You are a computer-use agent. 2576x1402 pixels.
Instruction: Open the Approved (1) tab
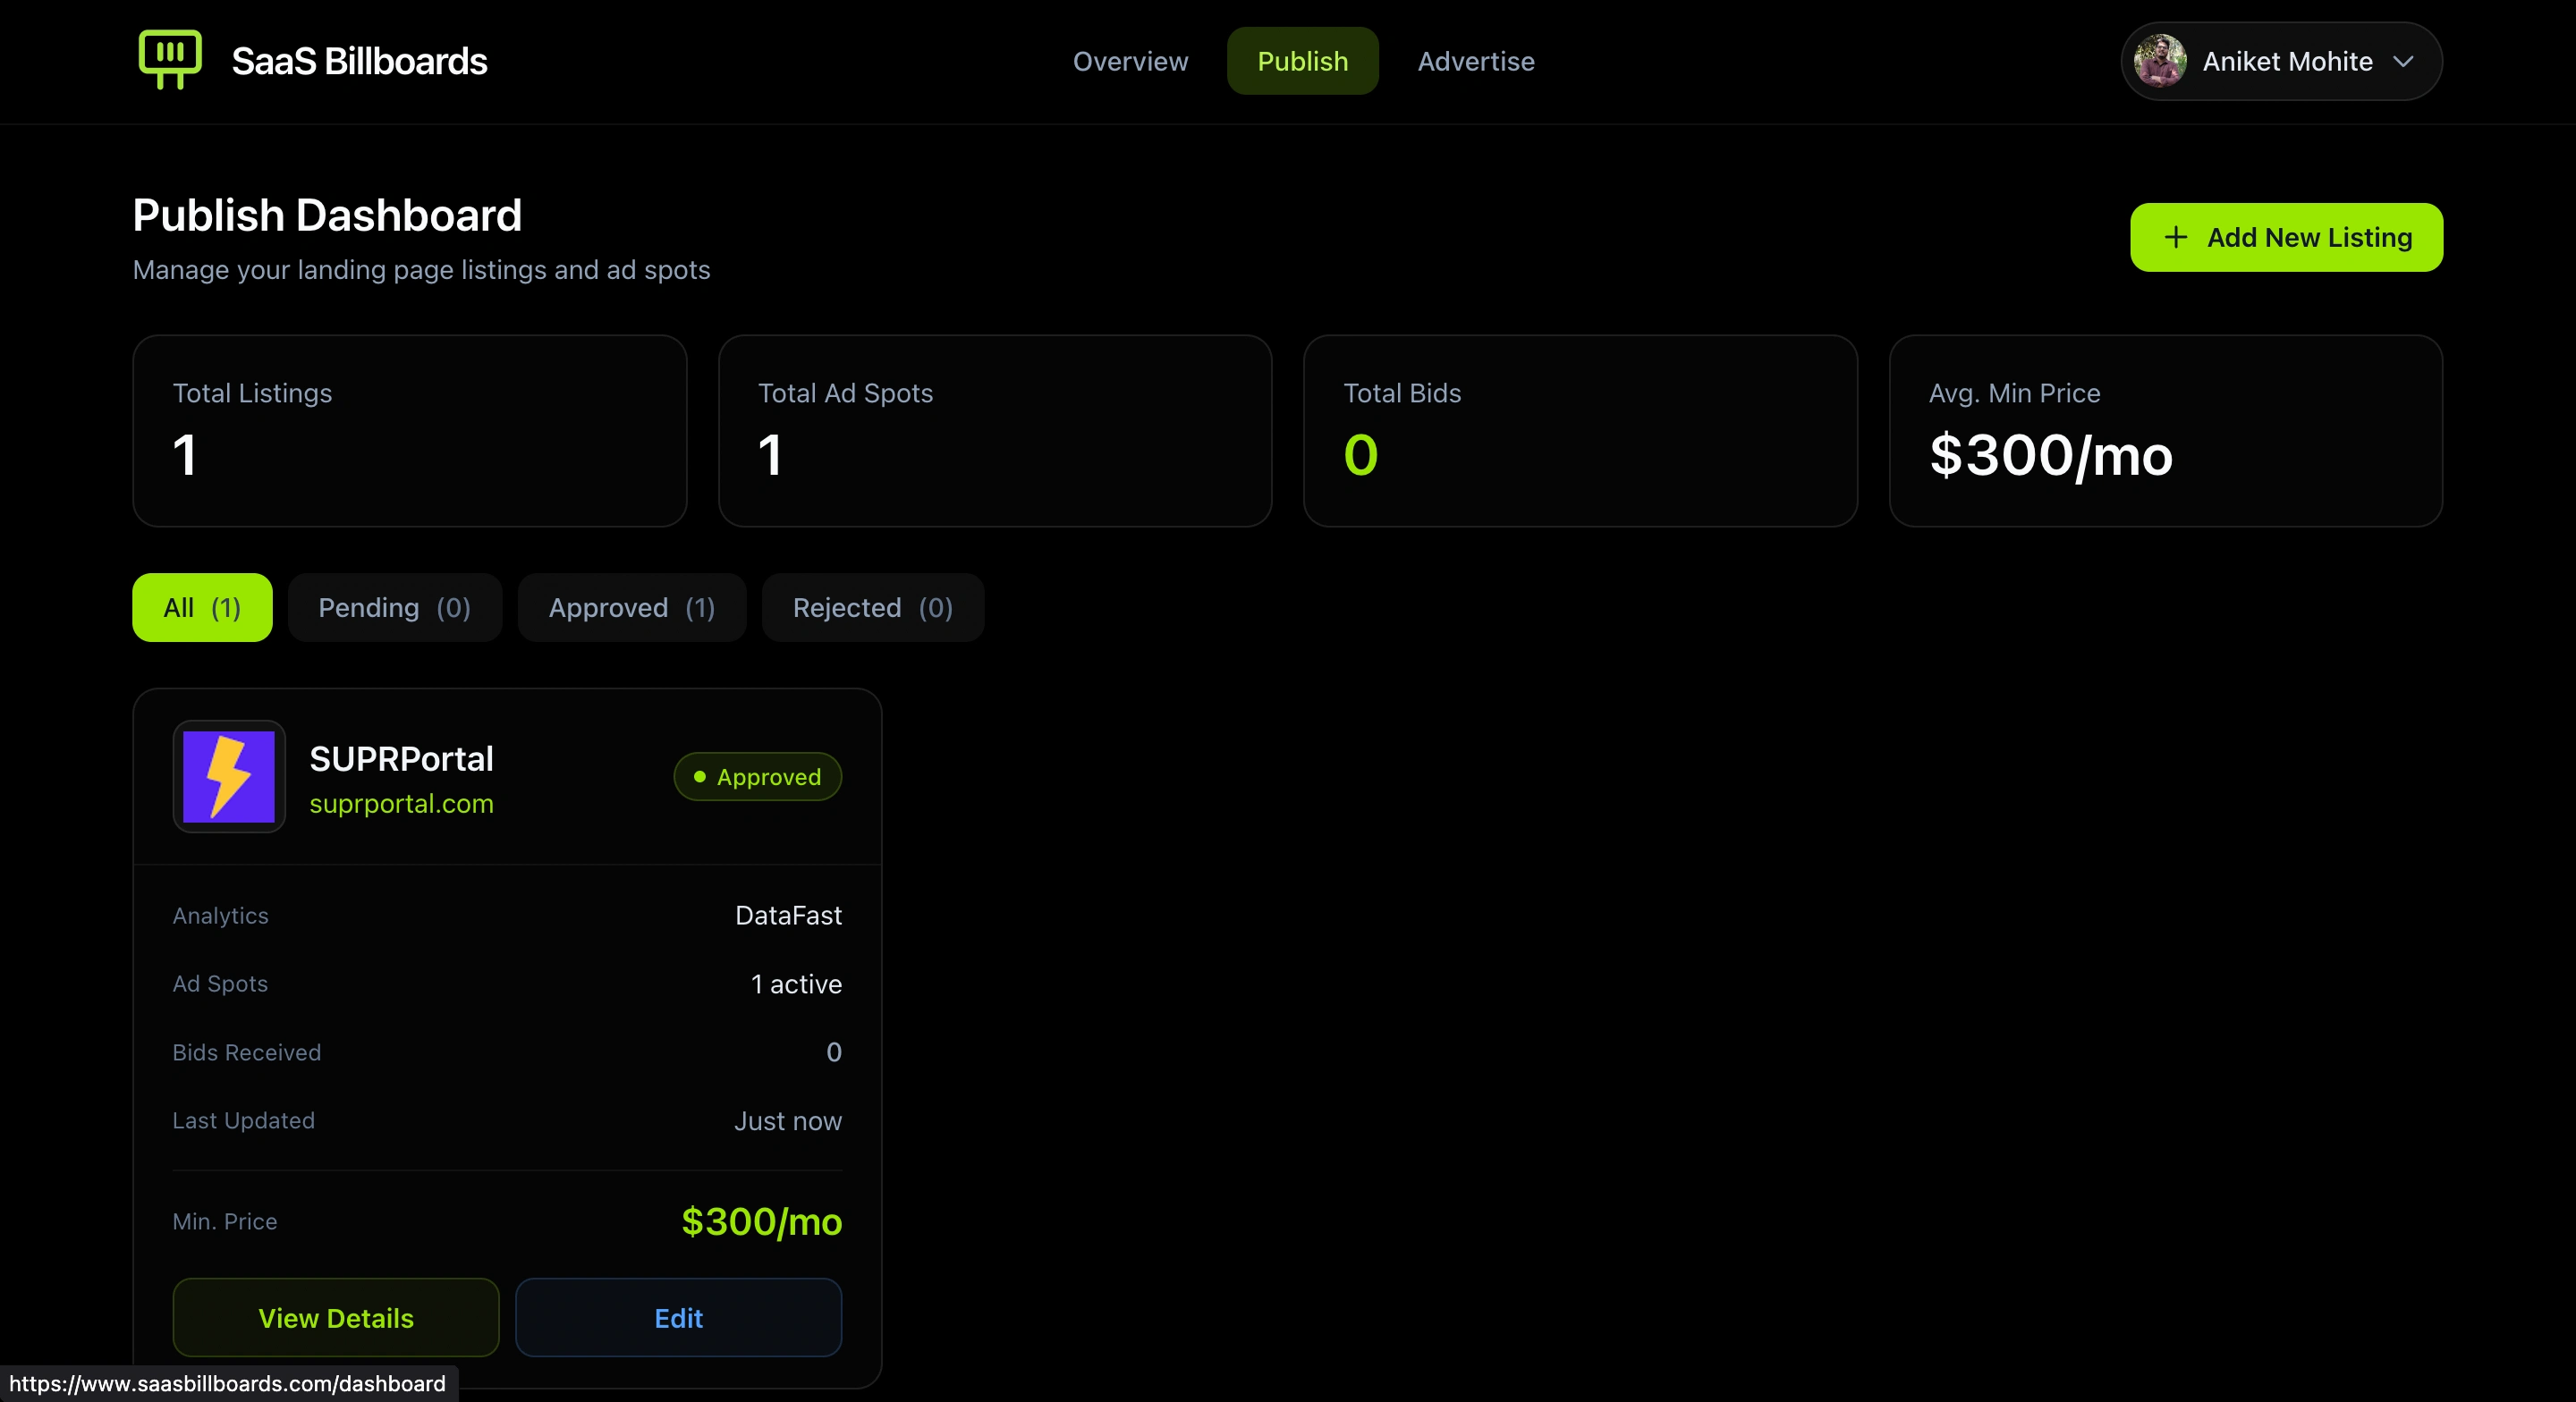coord(631,607)
